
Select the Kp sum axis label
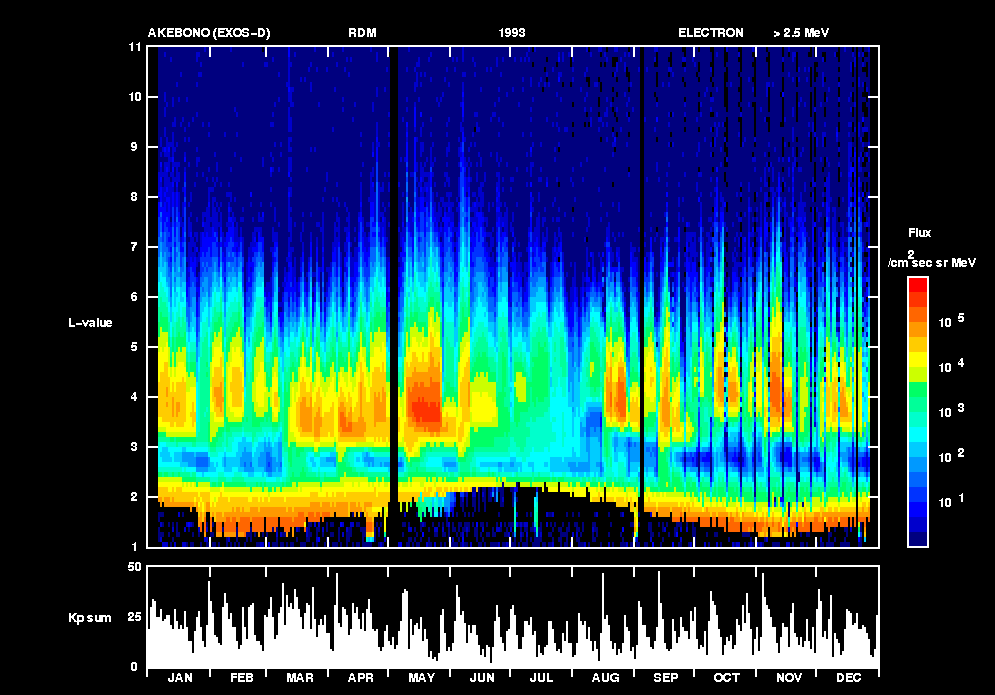[90, 618]
